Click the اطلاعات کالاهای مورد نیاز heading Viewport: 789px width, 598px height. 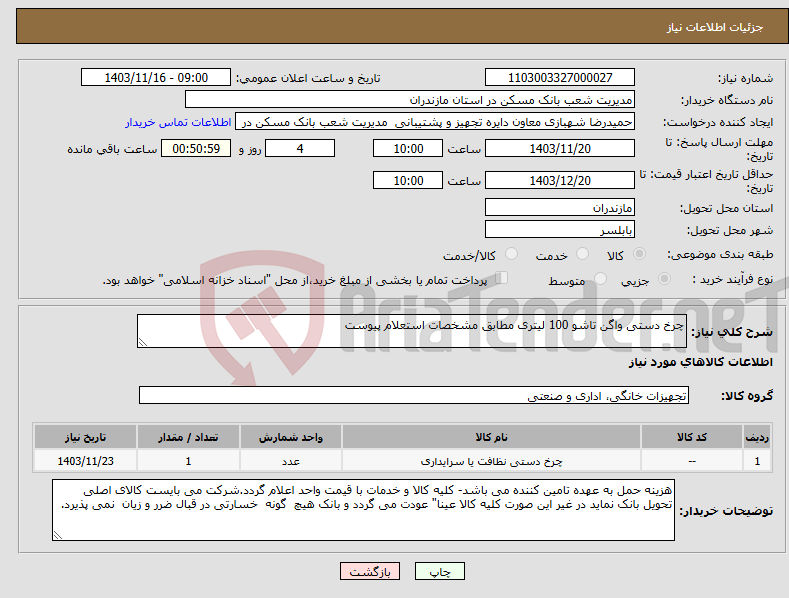point(700,362)
